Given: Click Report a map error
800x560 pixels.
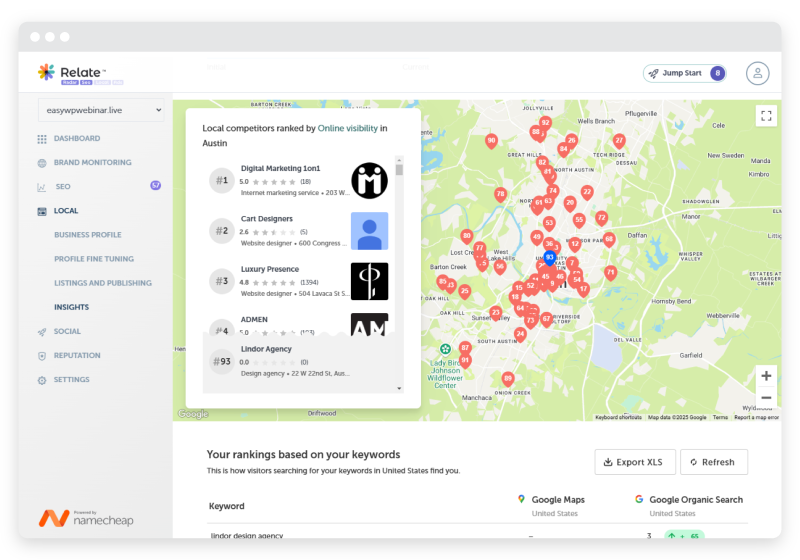Looking at the screenshot, I should pos(756,417).
